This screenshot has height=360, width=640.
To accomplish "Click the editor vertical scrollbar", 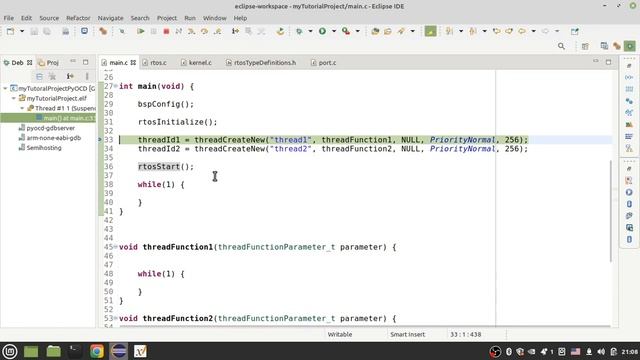I will [x=611, y=211].
